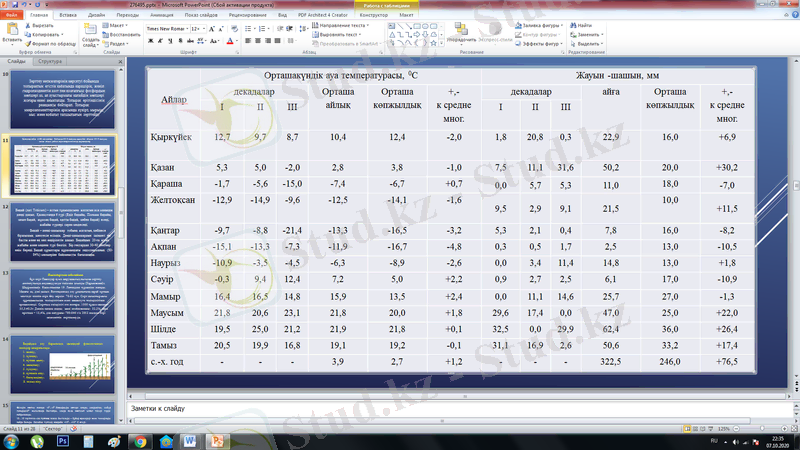Open the Анимация (Animation) ribbon tab

(160, 16)
